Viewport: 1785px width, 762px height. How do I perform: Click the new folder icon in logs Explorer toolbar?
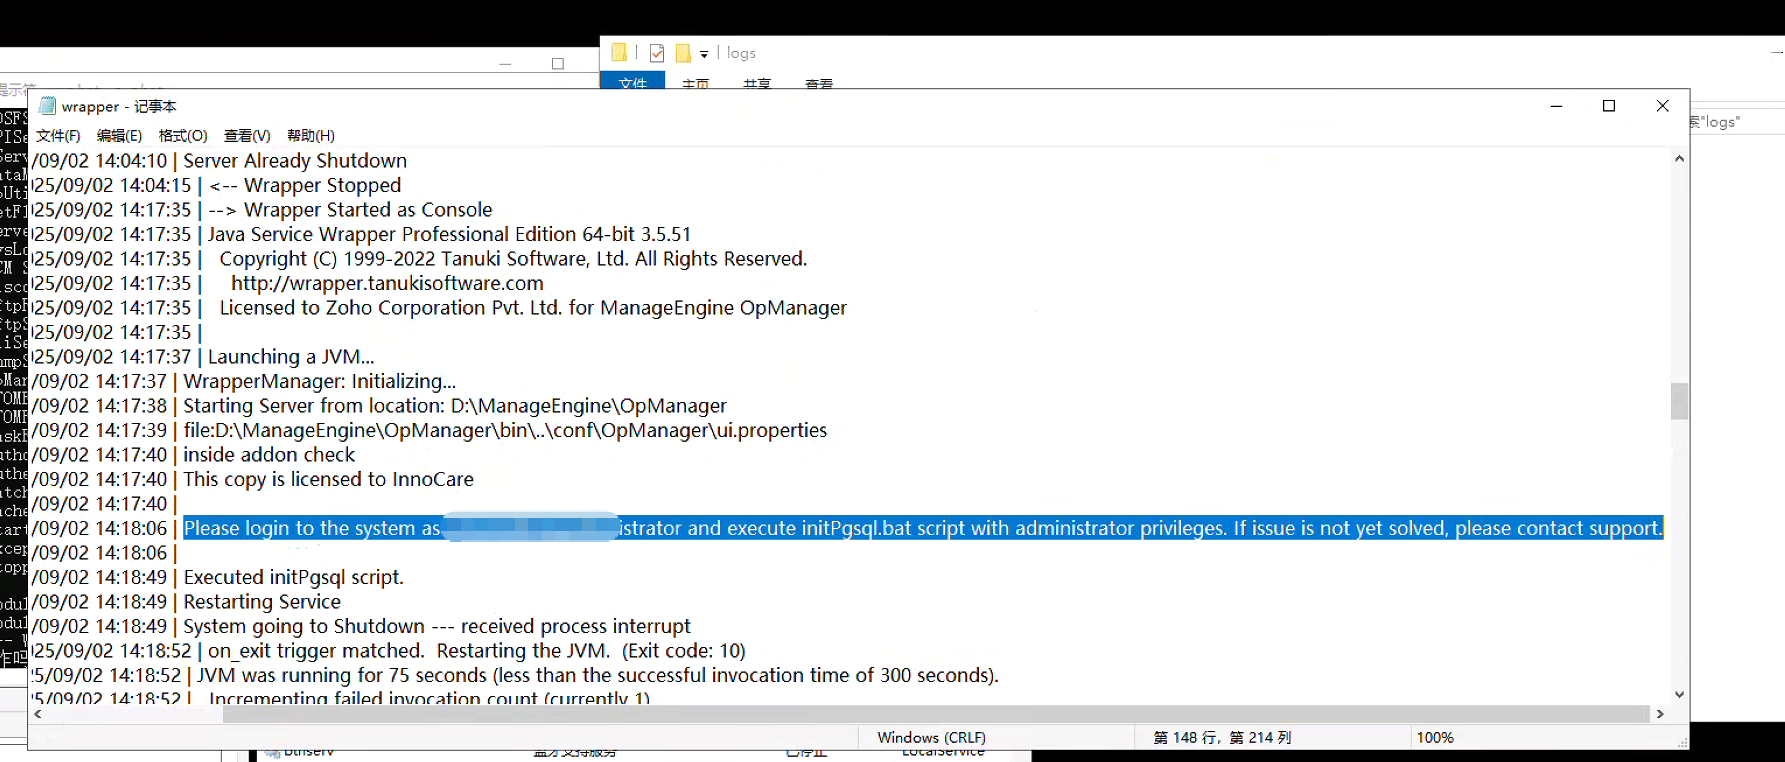coord(683,53)
